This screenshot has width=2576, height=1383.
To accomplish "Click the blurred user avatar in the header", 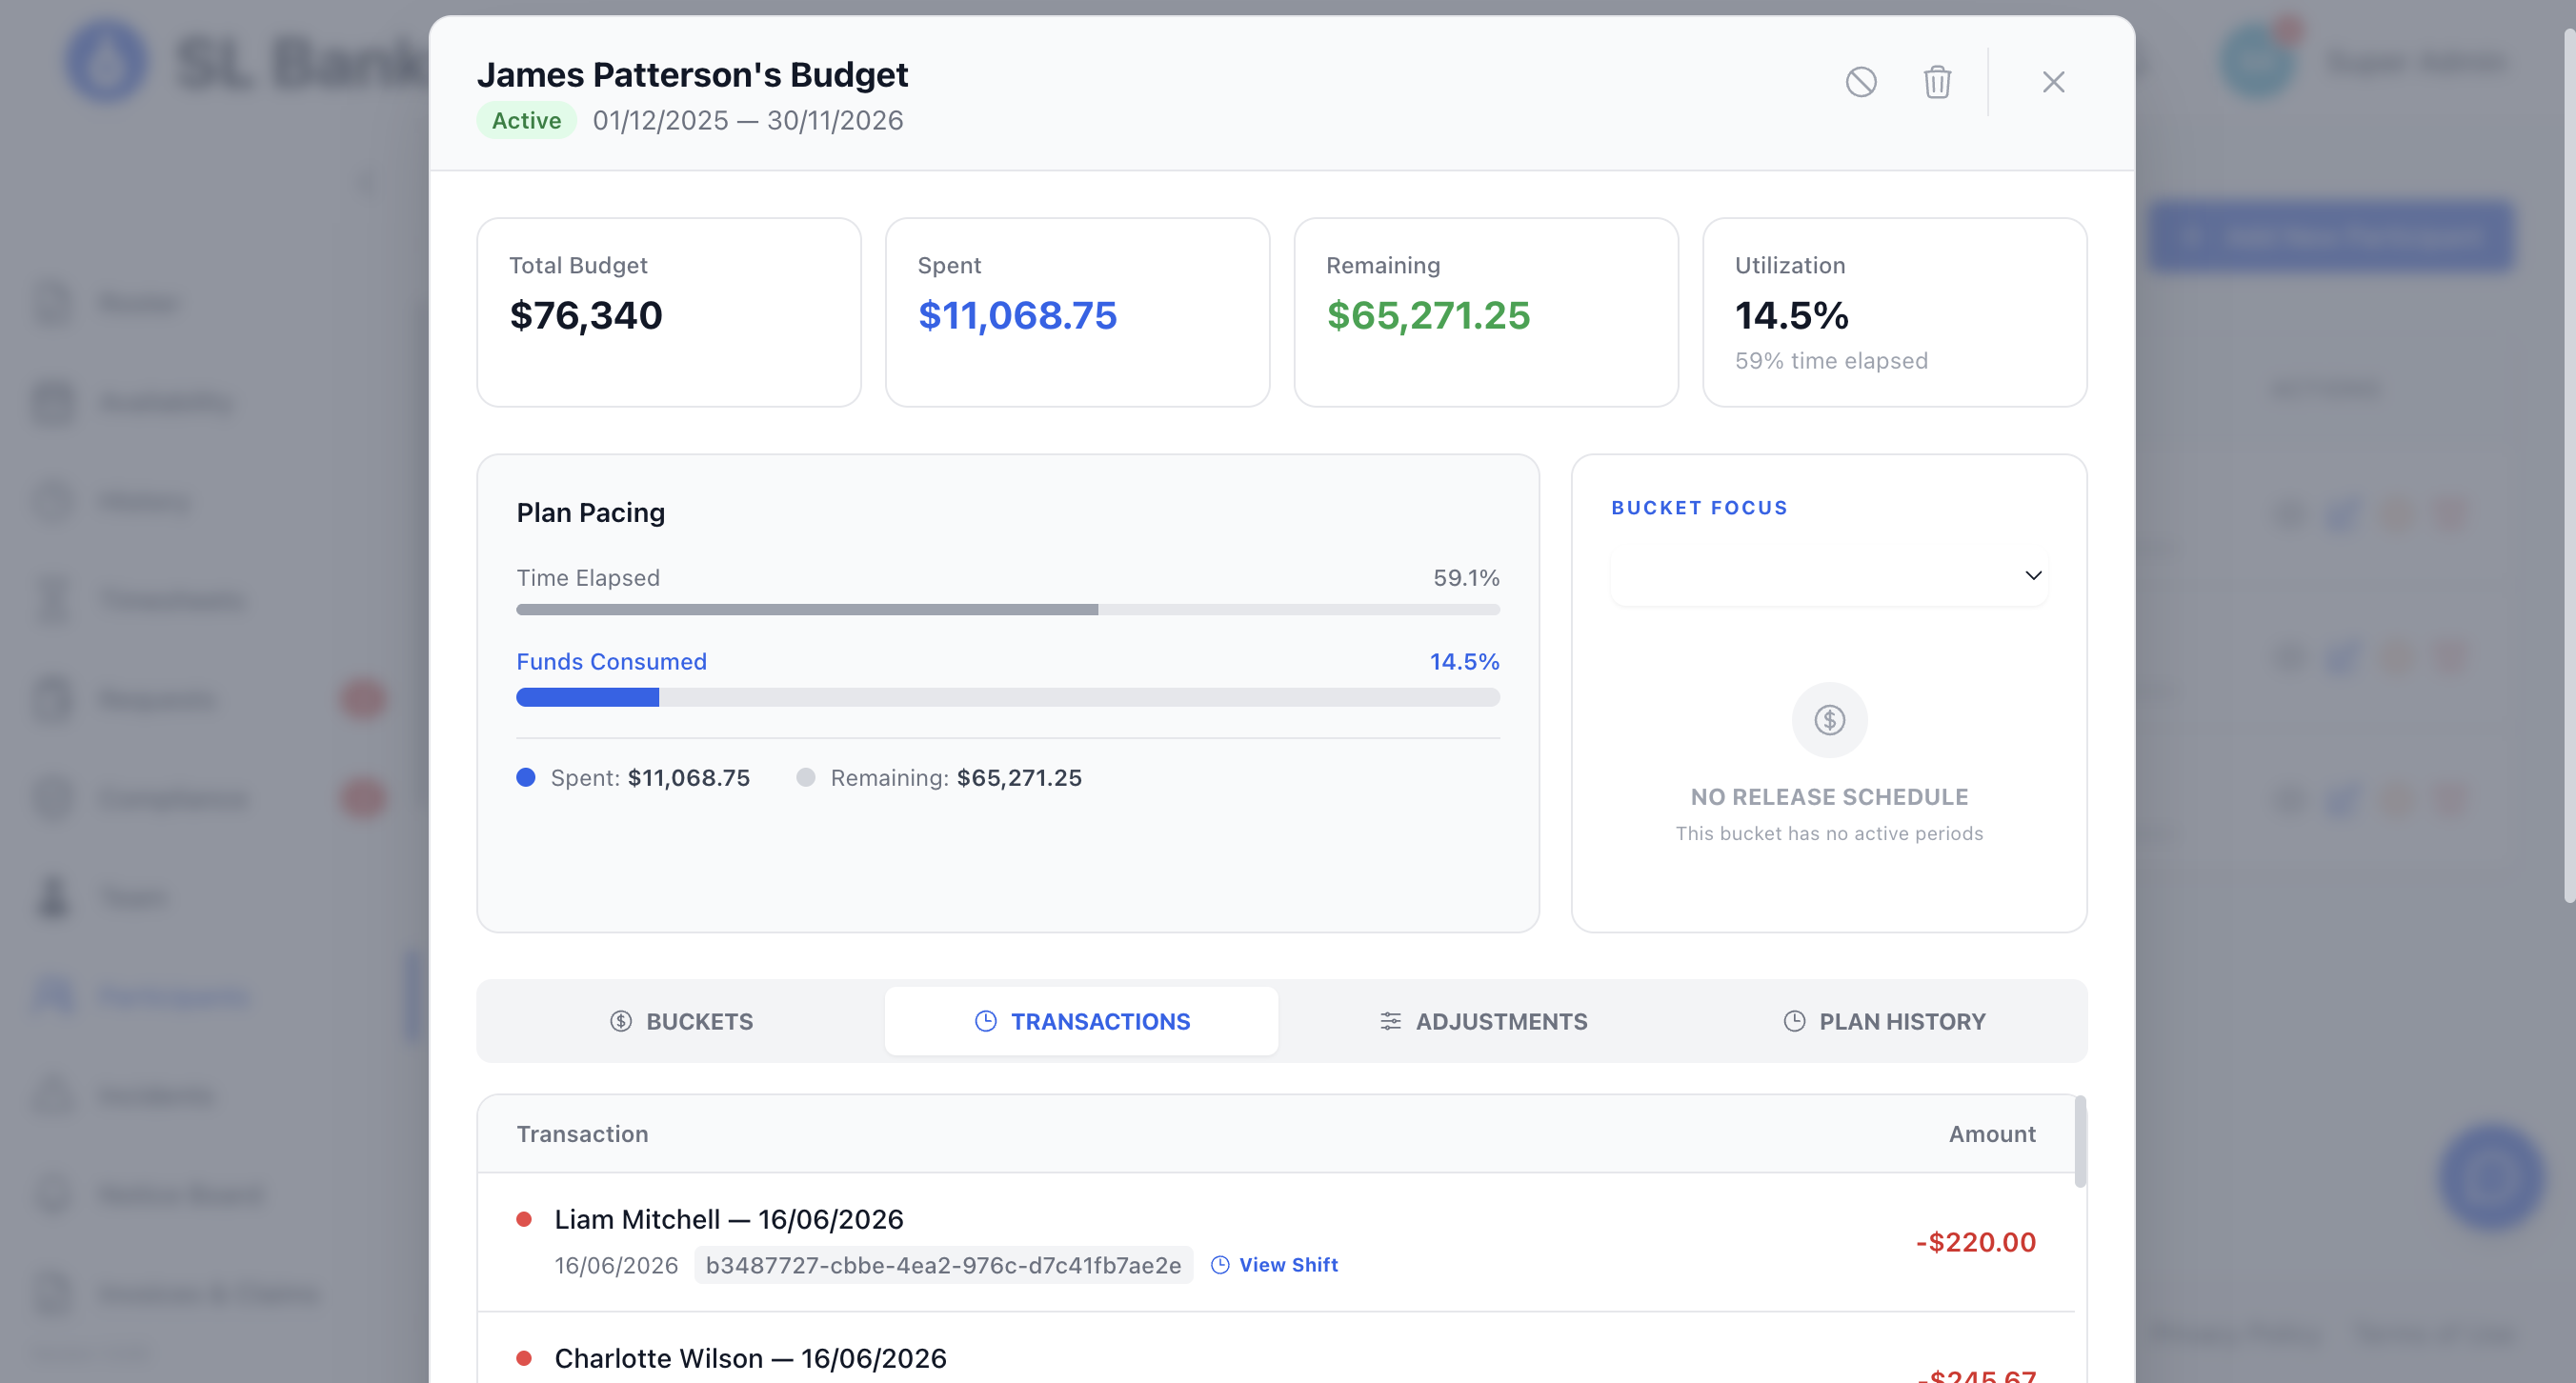I will pos(2256,61).
